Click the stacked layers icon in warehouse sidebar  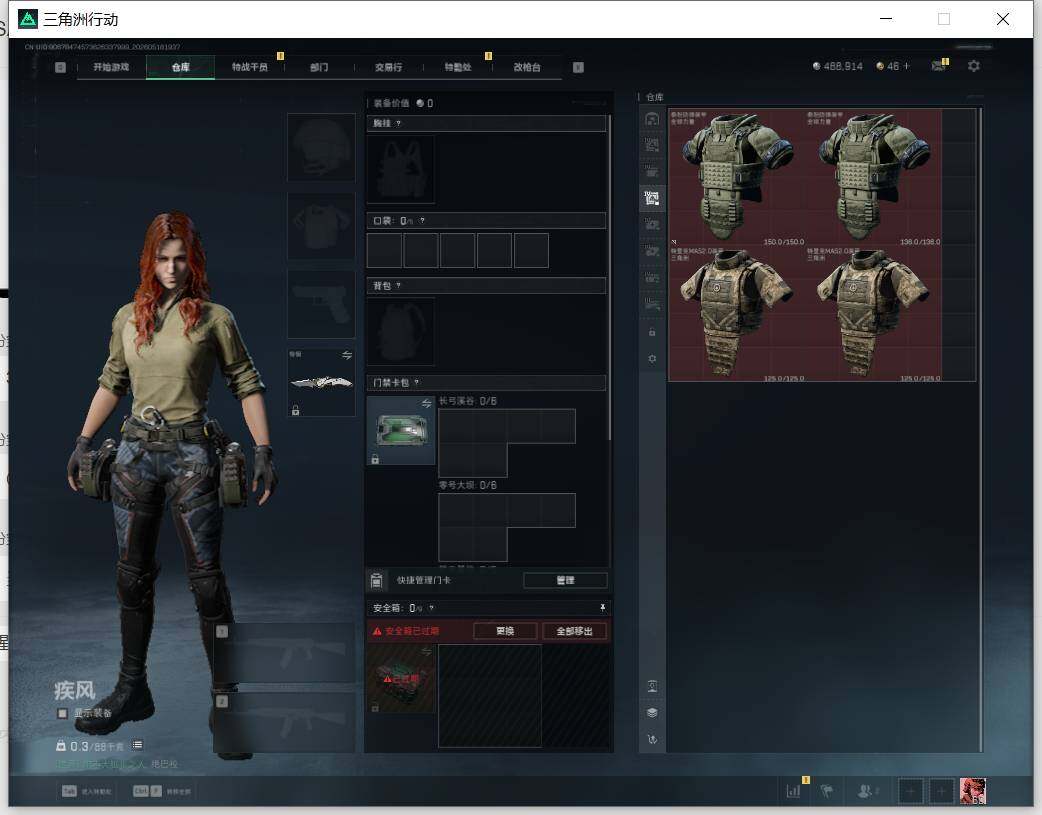(x=652, y=713)
